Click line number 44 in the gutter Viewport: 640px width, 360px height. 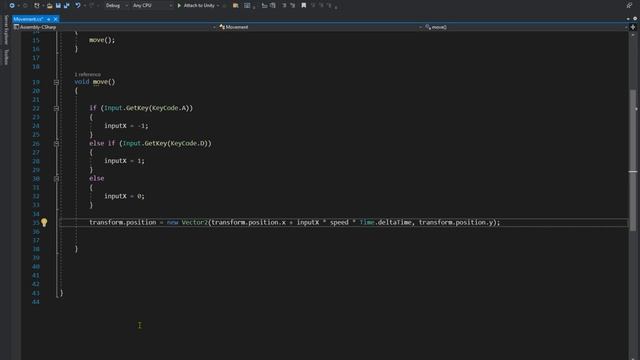click(36, 302)
